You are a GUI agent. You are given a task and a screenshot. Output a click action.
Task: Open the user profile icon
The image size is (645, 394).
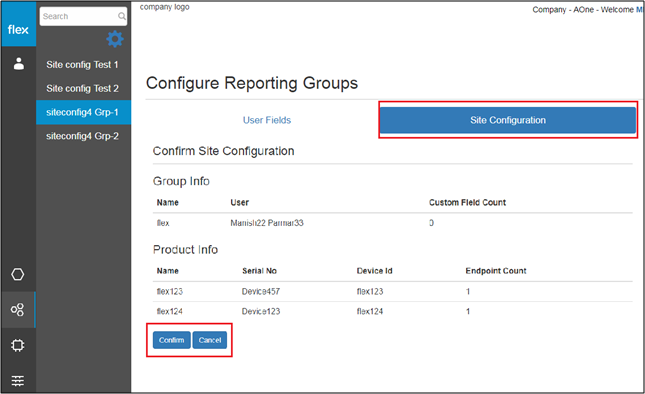[x=19, y=64]
